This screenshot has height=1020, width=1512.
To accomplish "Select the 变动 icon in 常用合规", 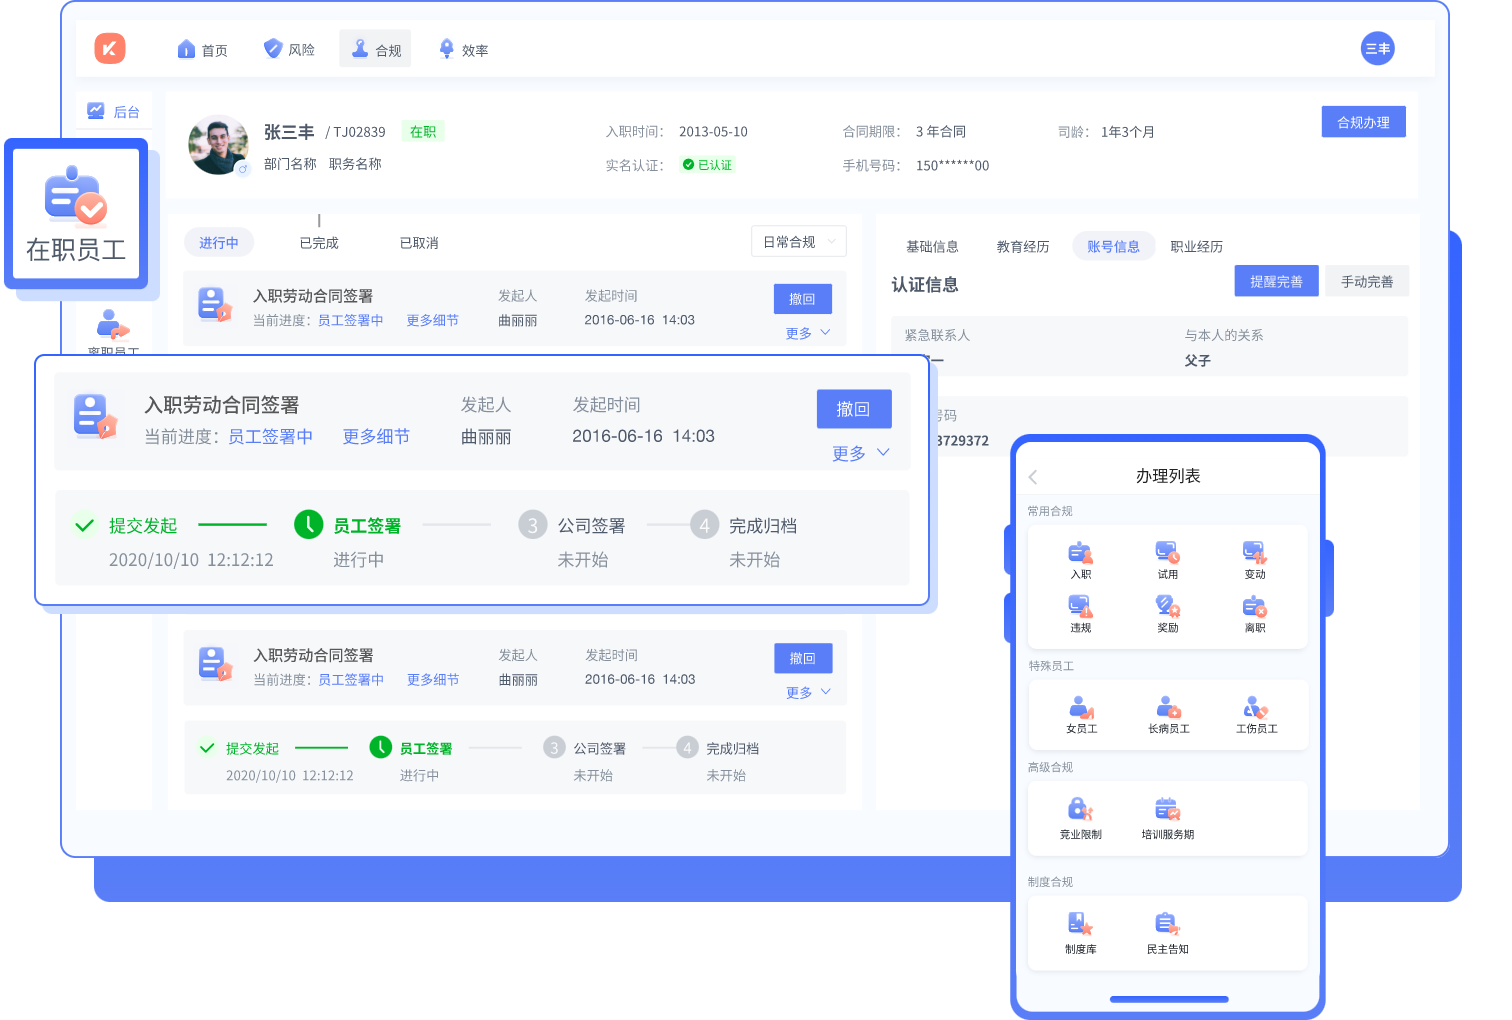I will (1254, 553).
